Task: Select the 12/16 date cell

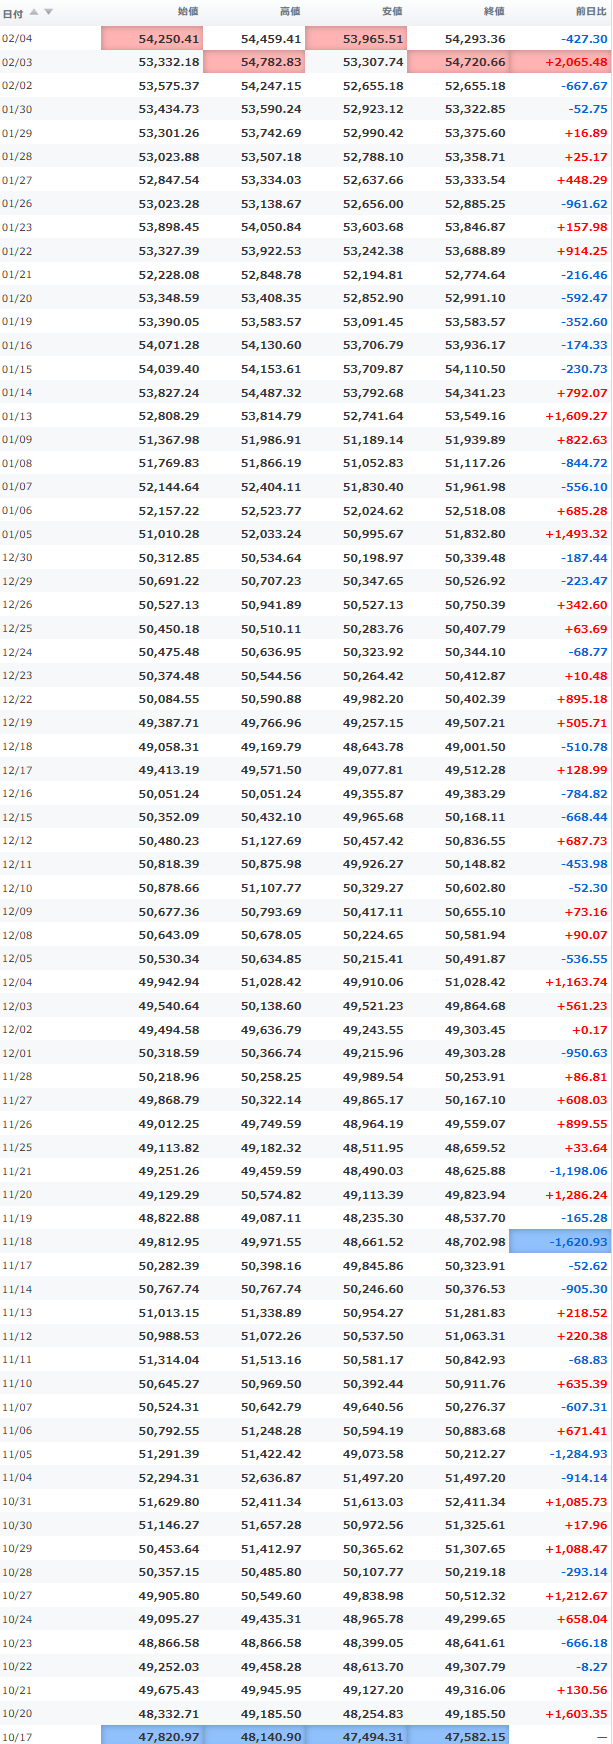Action: pyautogui.click(x=17, y=794)
